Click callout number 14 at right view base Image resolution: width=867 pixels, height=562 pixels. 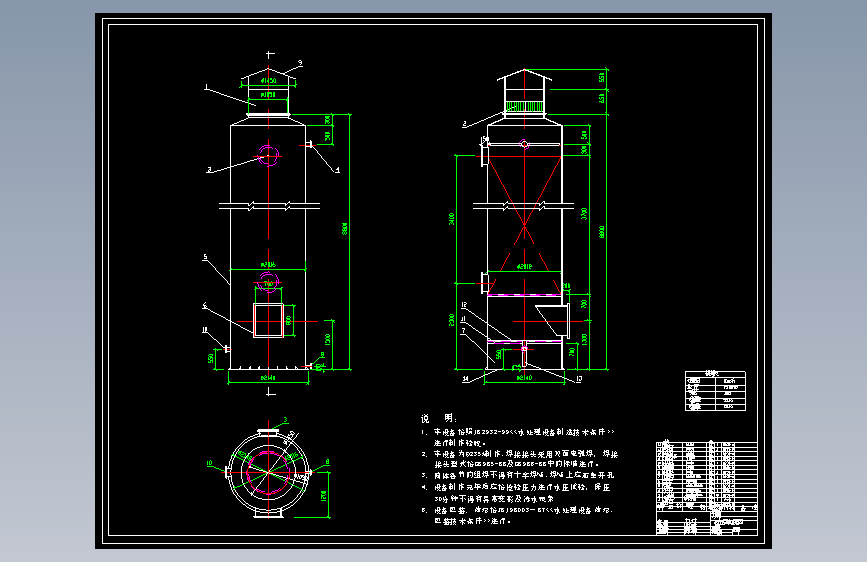pos(466,379)
